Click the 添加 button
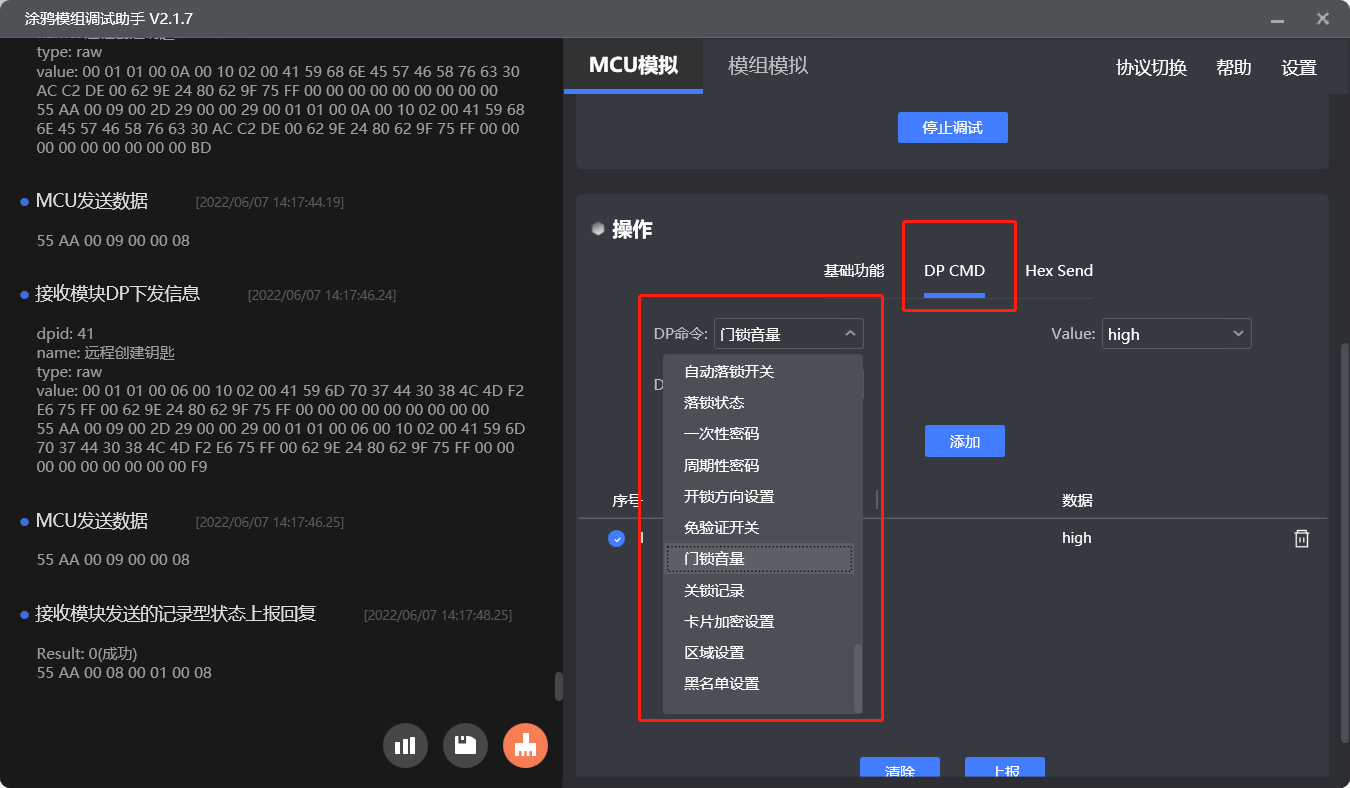This screenshot has height=788, width=1350. [965, 441]
